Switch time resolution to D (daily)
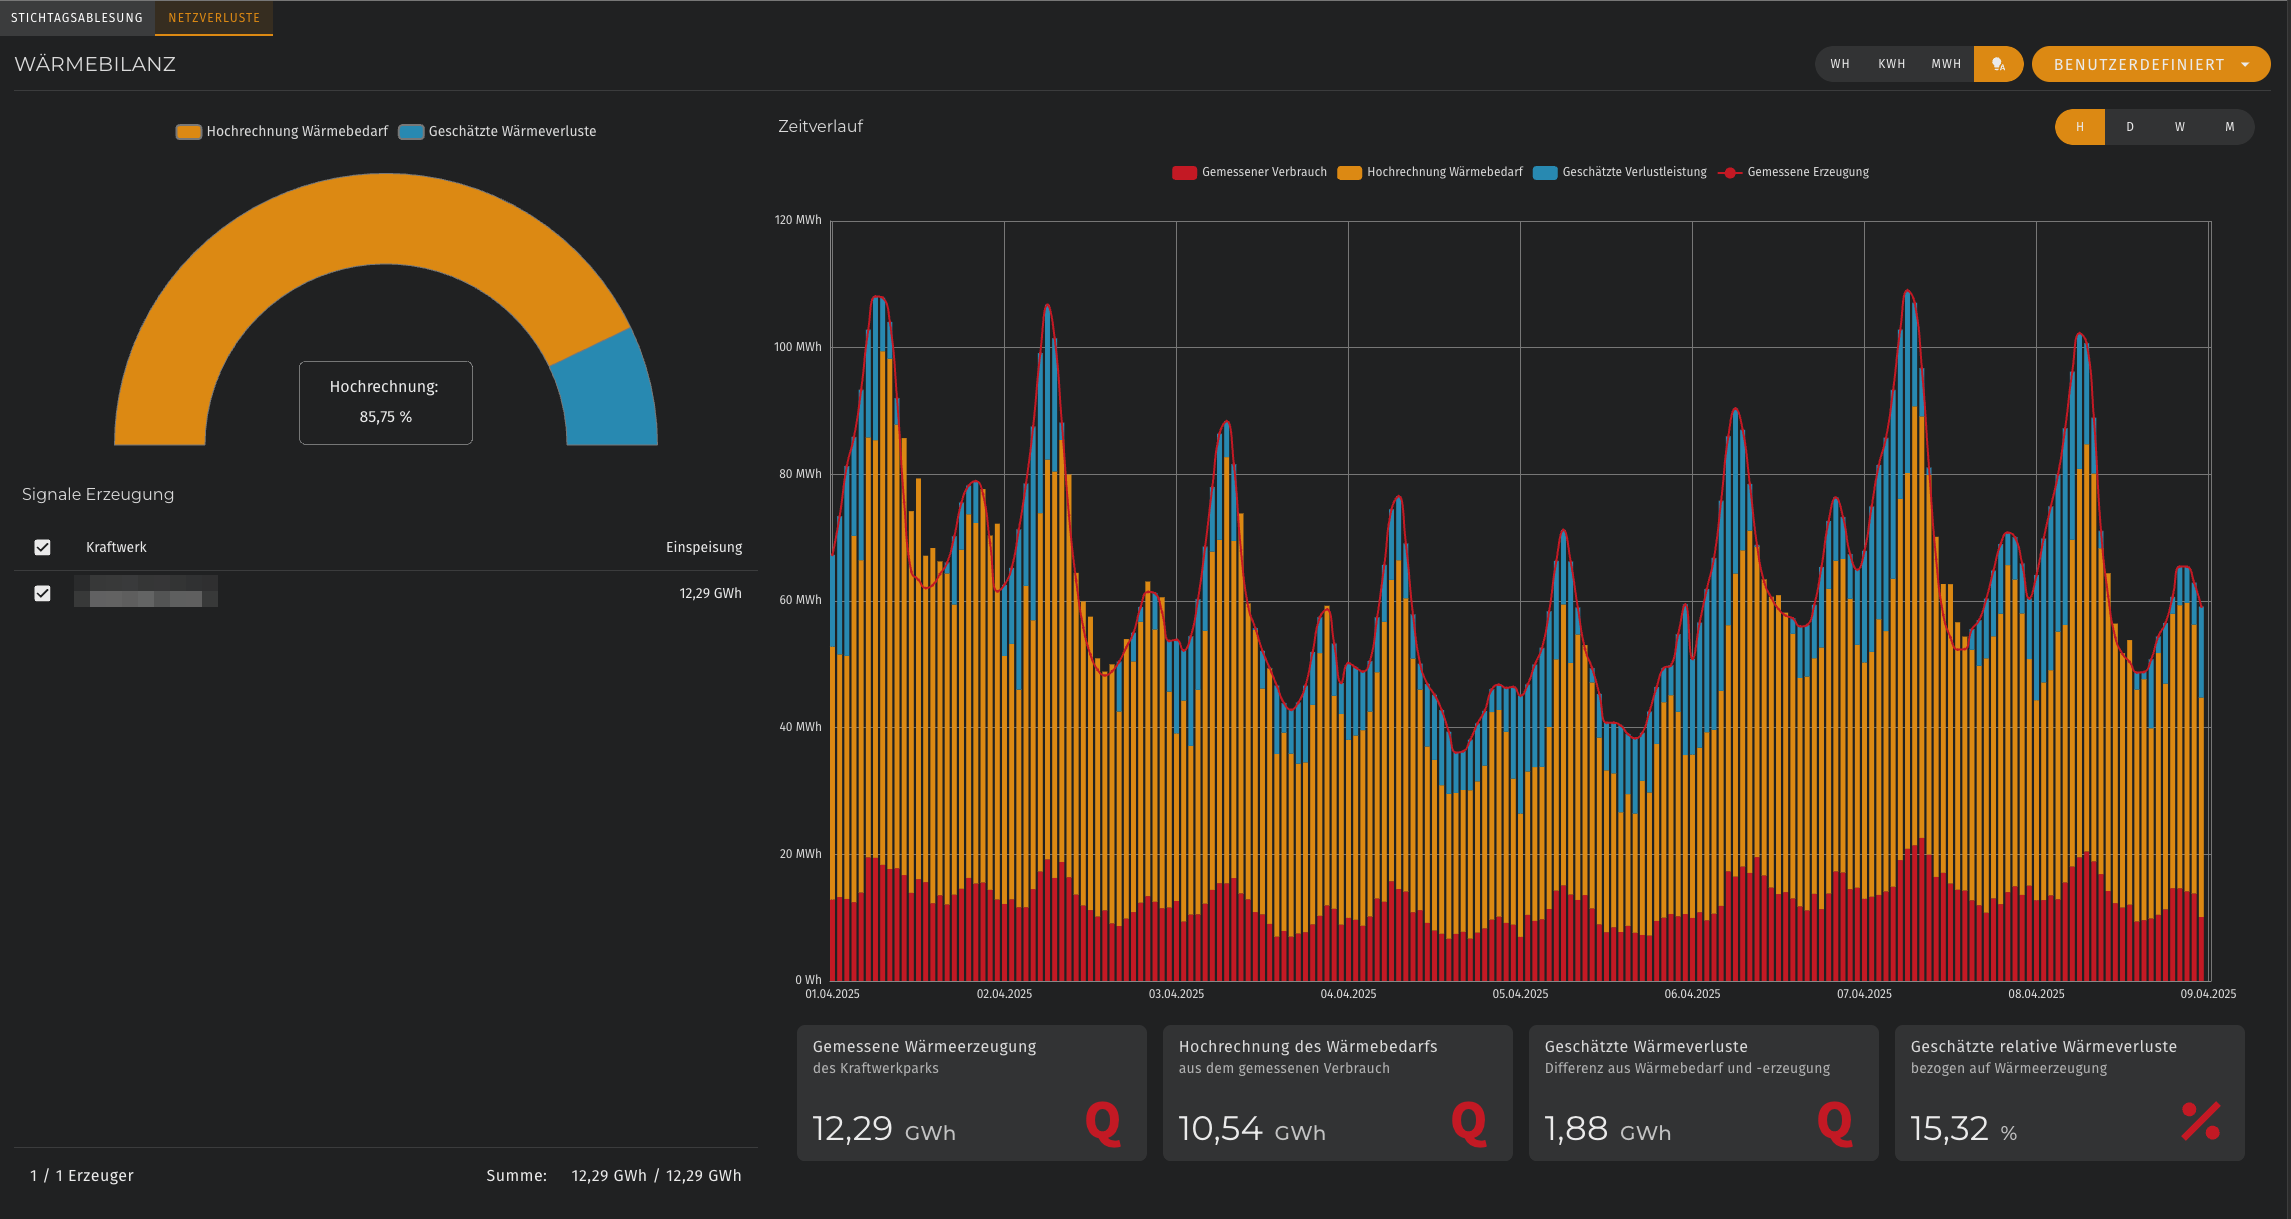 [x=2130, y=127]
